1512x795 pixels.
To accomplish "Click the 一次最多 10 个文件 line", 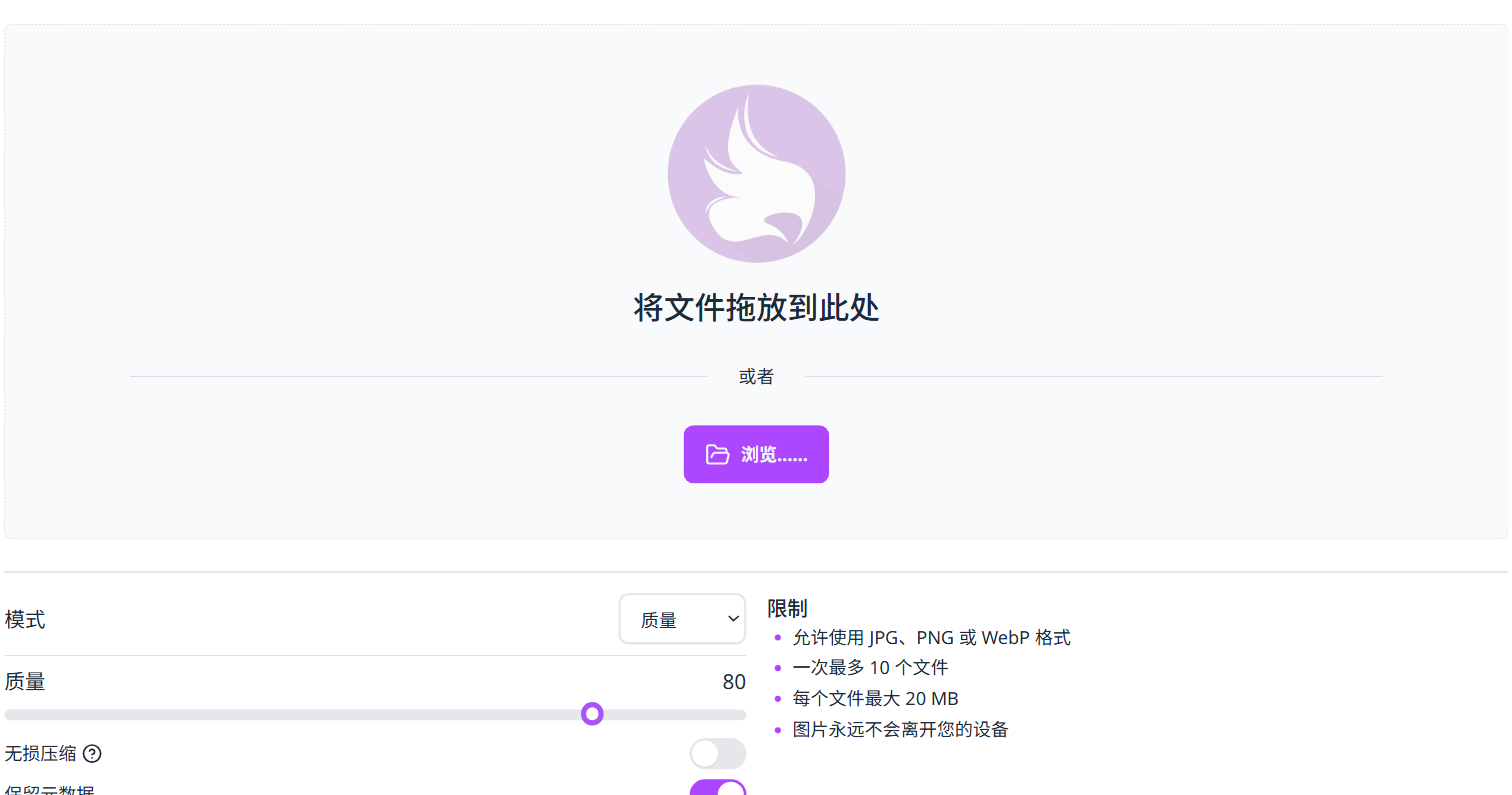I will [870, 668].
